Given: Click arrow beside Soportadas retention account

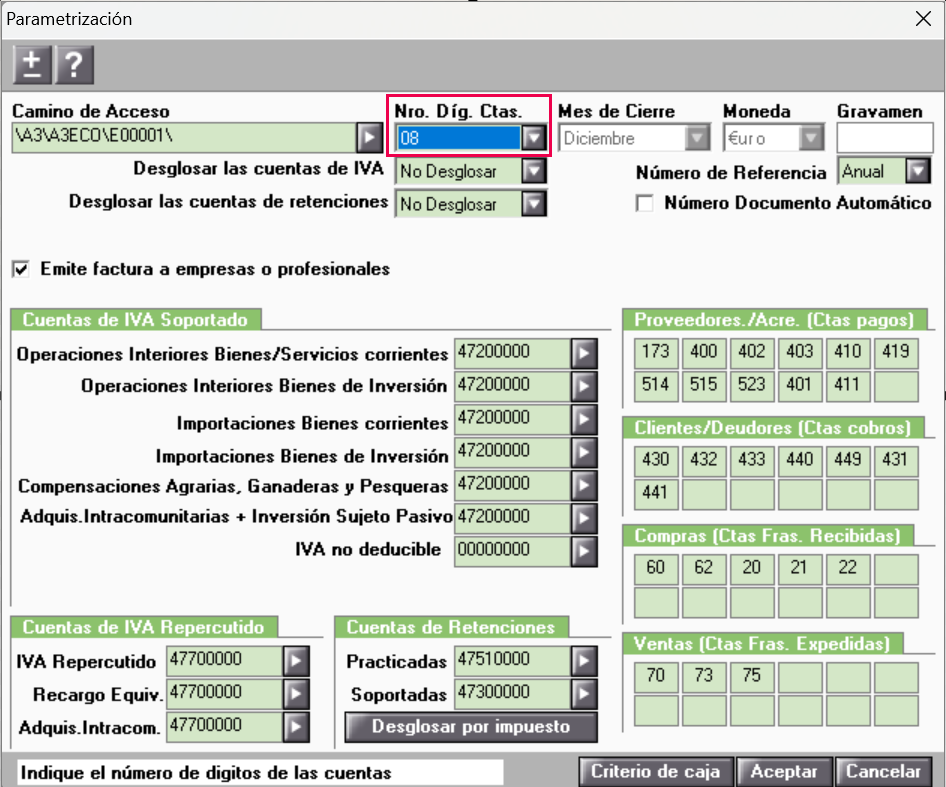Looking at the screenshot, I should point(584,693).
